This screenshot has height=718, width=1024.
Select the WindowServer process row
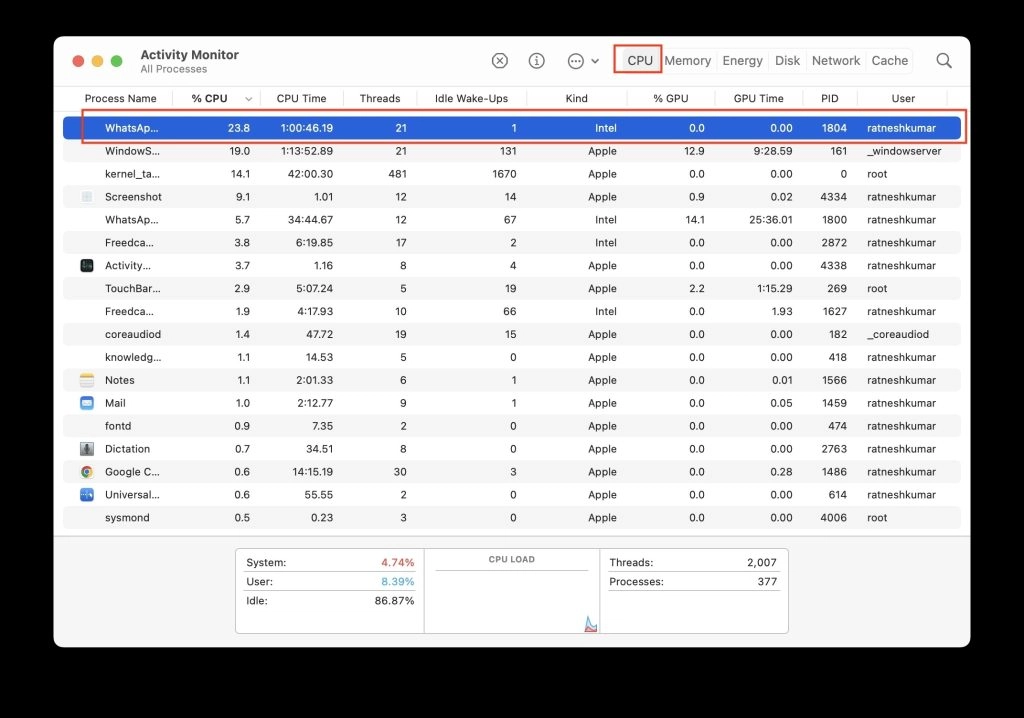coord(512,151)
